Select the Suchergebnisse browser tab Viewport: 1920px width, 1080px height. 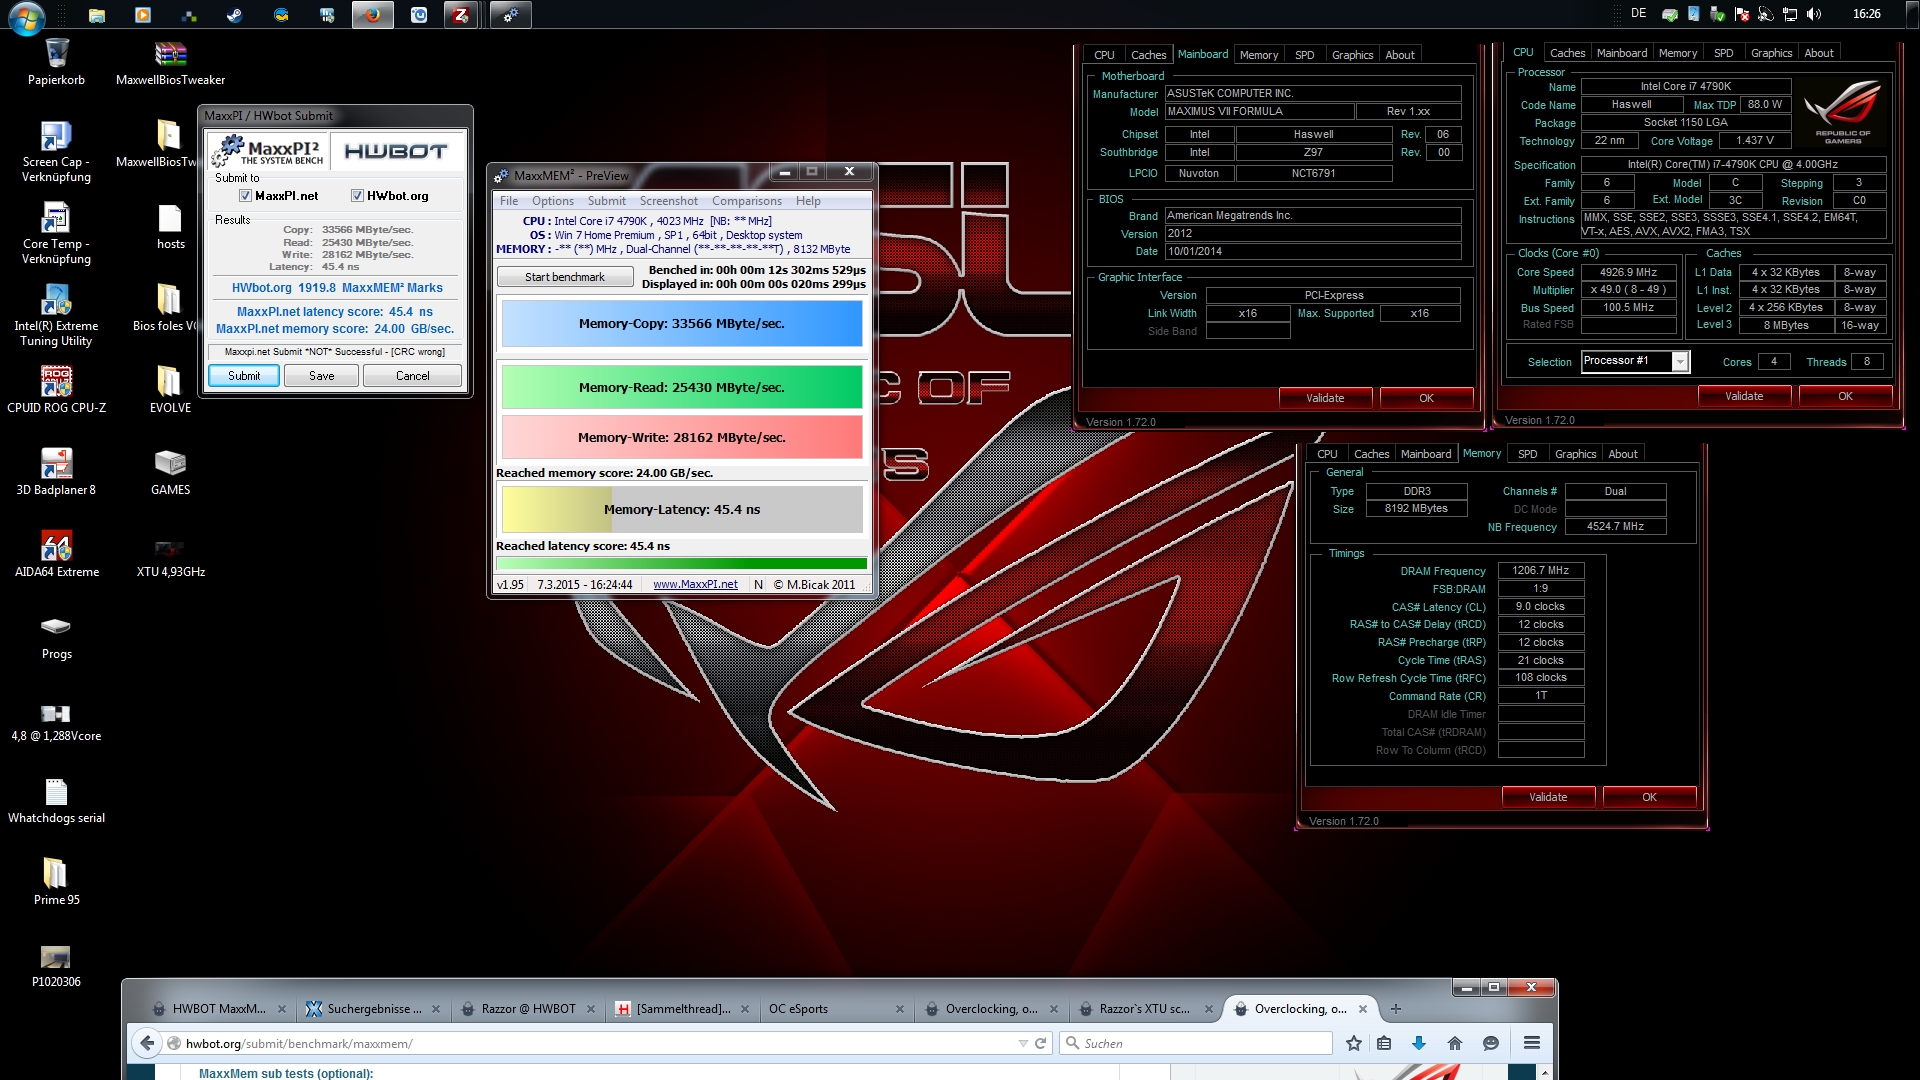(x=374, y=1009)
